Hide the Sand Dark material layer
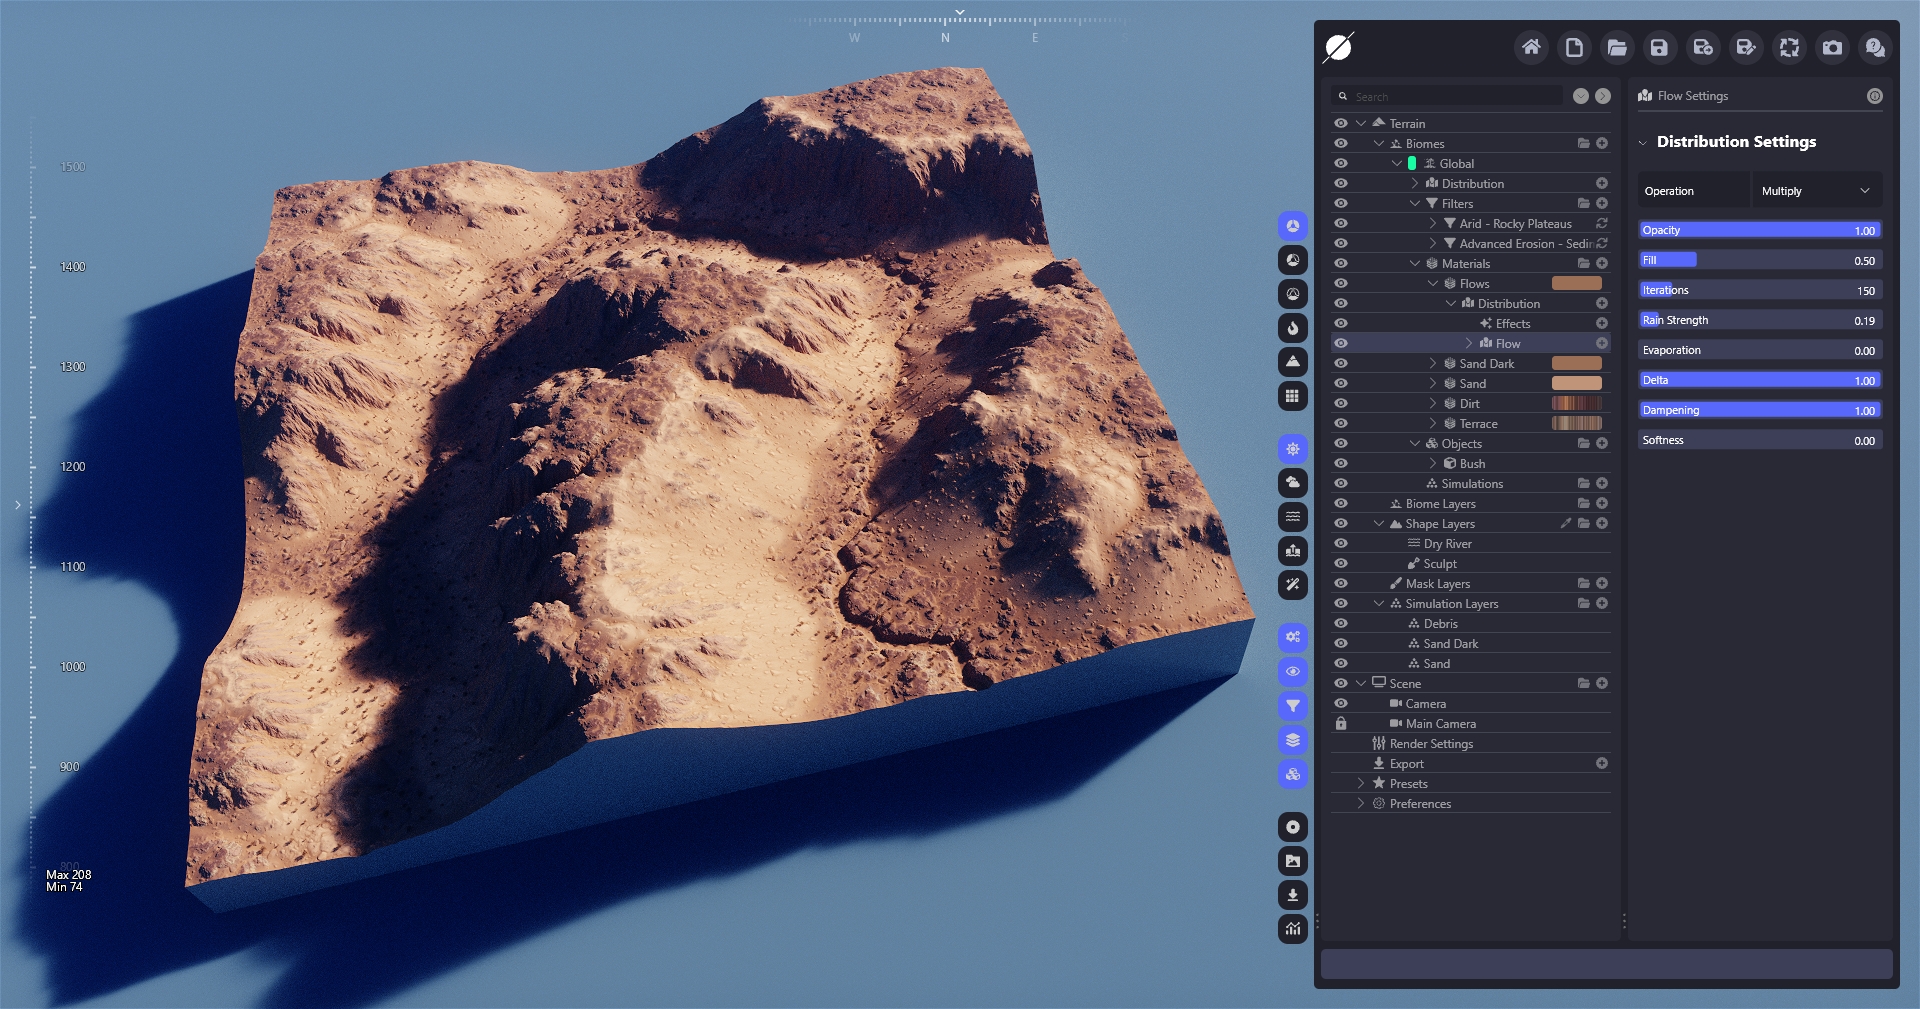The image size is (1920, 1009). [x=1341, y=364]
